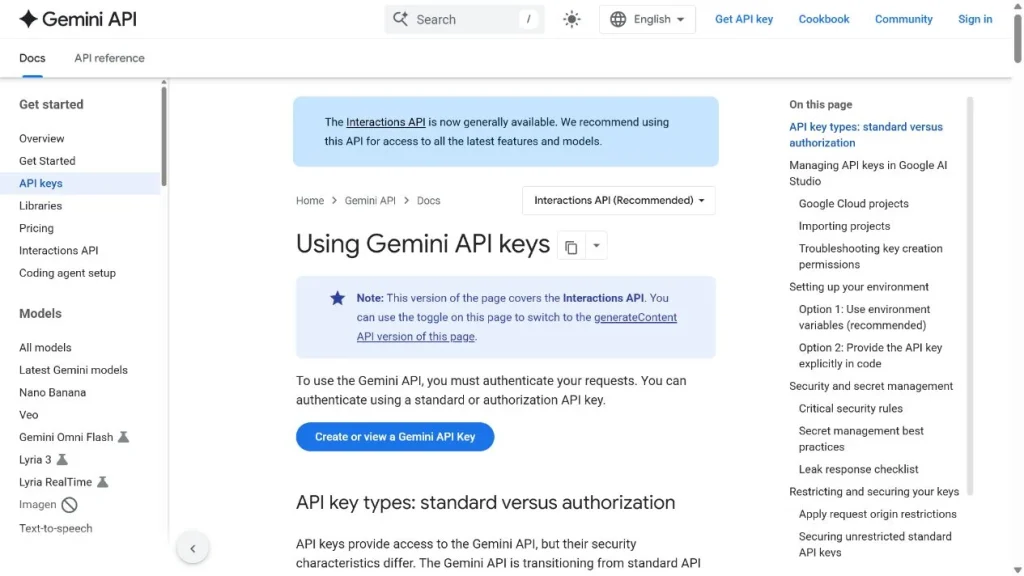Open Imagen in the sidebar
The width and height of the screenshot is (1024, 576).
(x=37, y=504)
